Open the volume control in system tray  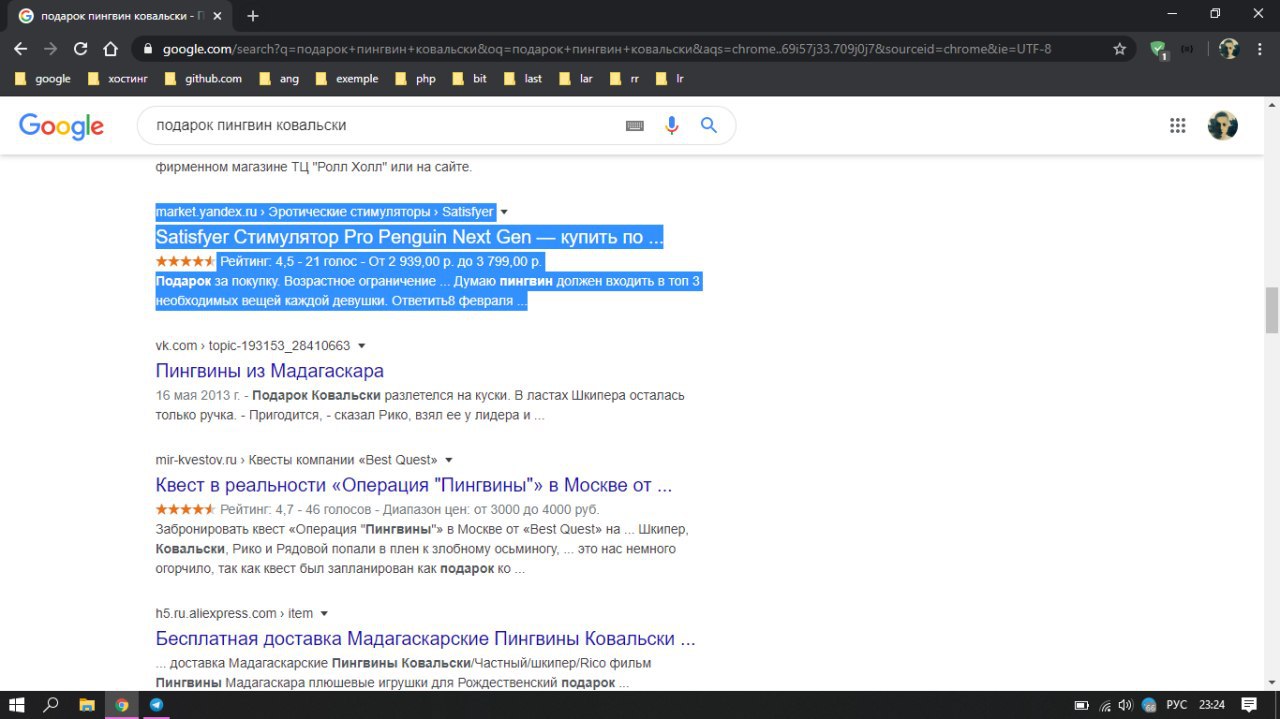coord(1124,705)
